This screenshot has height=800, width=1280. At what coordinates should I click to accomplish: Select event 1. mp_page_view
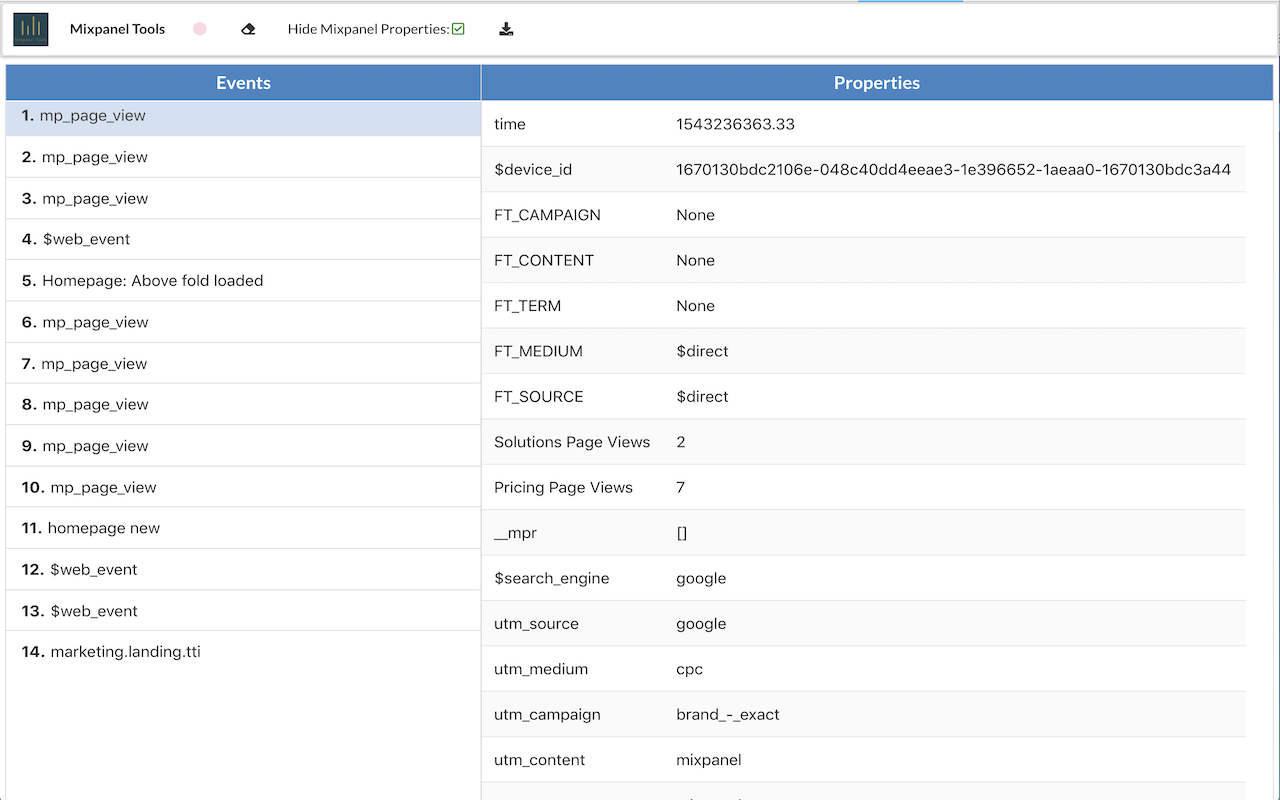point(243,116)
